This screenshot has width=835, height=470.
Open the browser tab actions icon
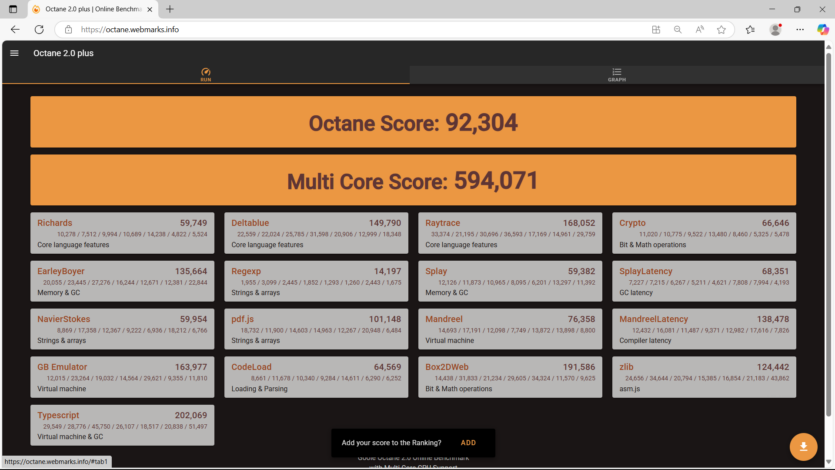point(13,9)
